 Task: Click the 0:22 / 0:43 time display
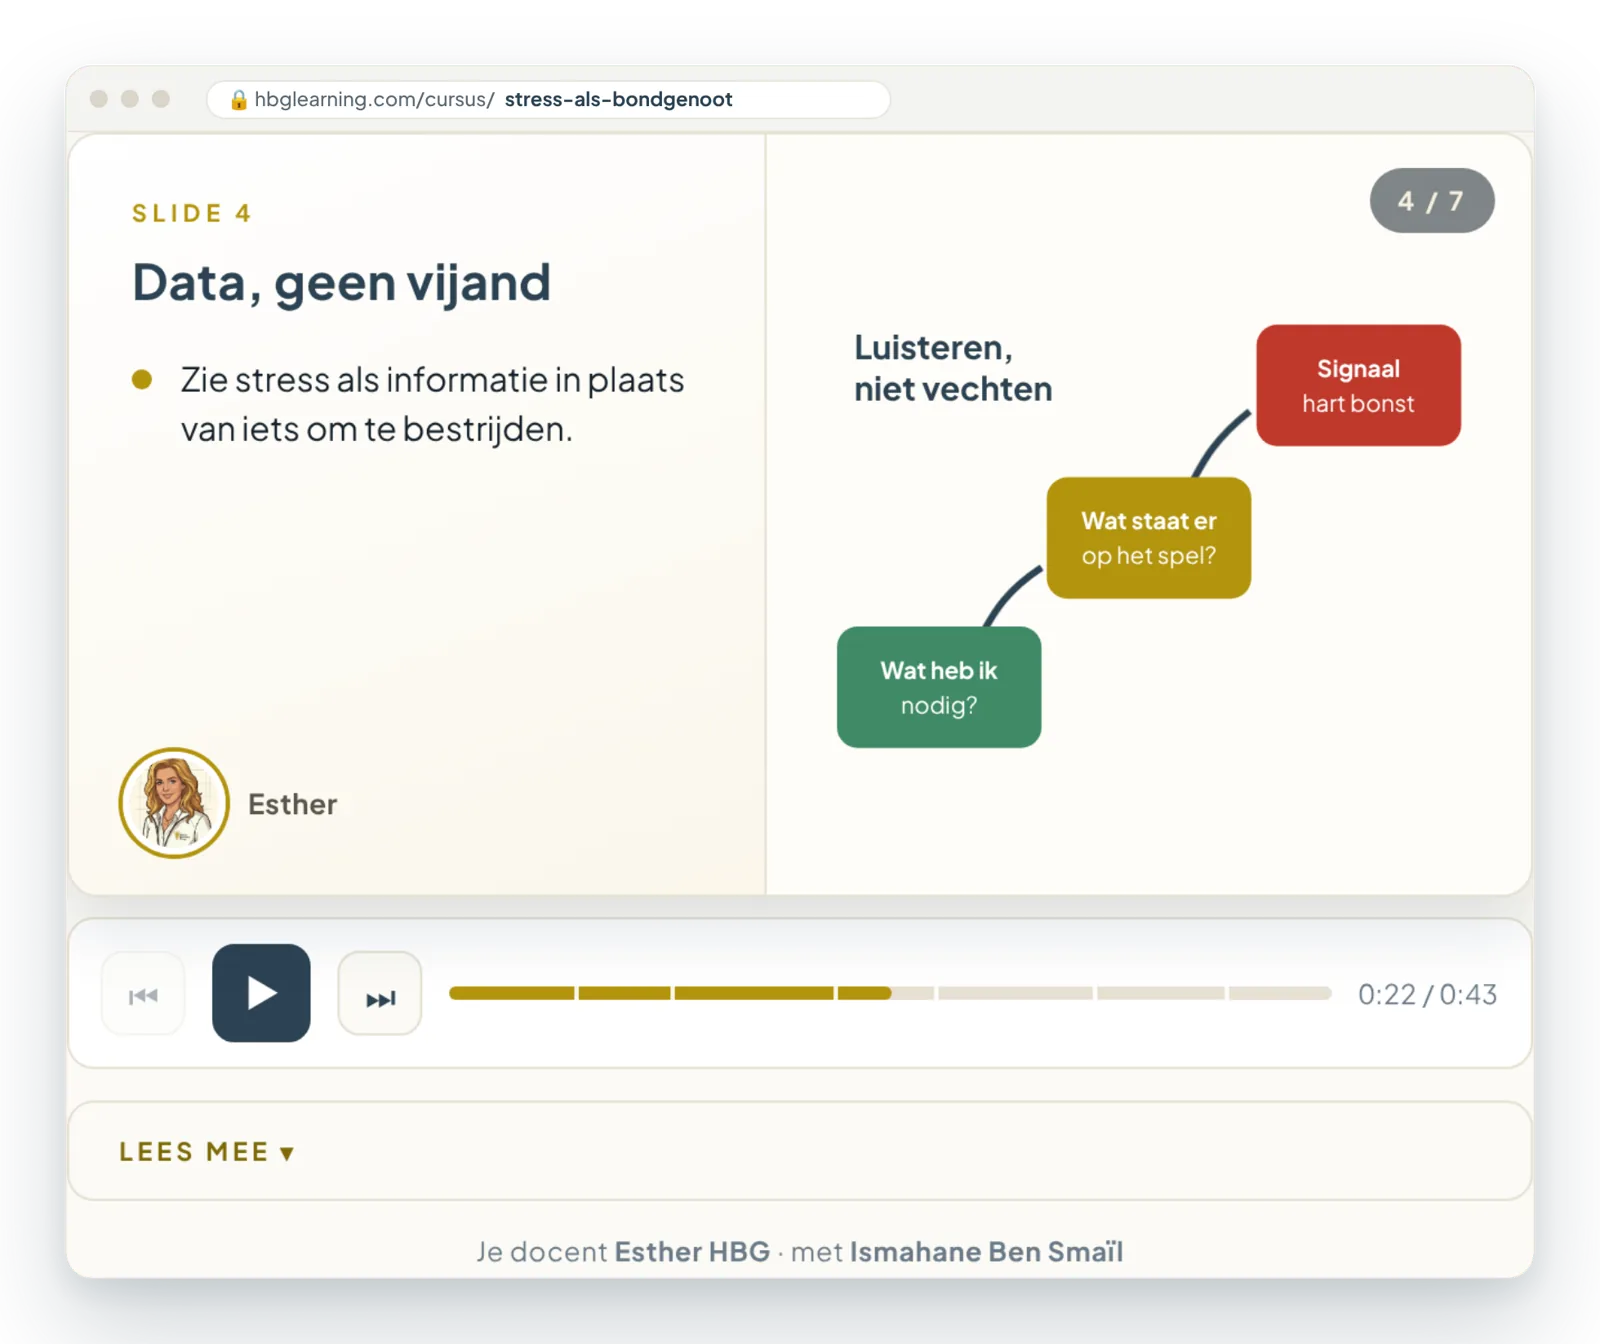[x=1427, y=994]
